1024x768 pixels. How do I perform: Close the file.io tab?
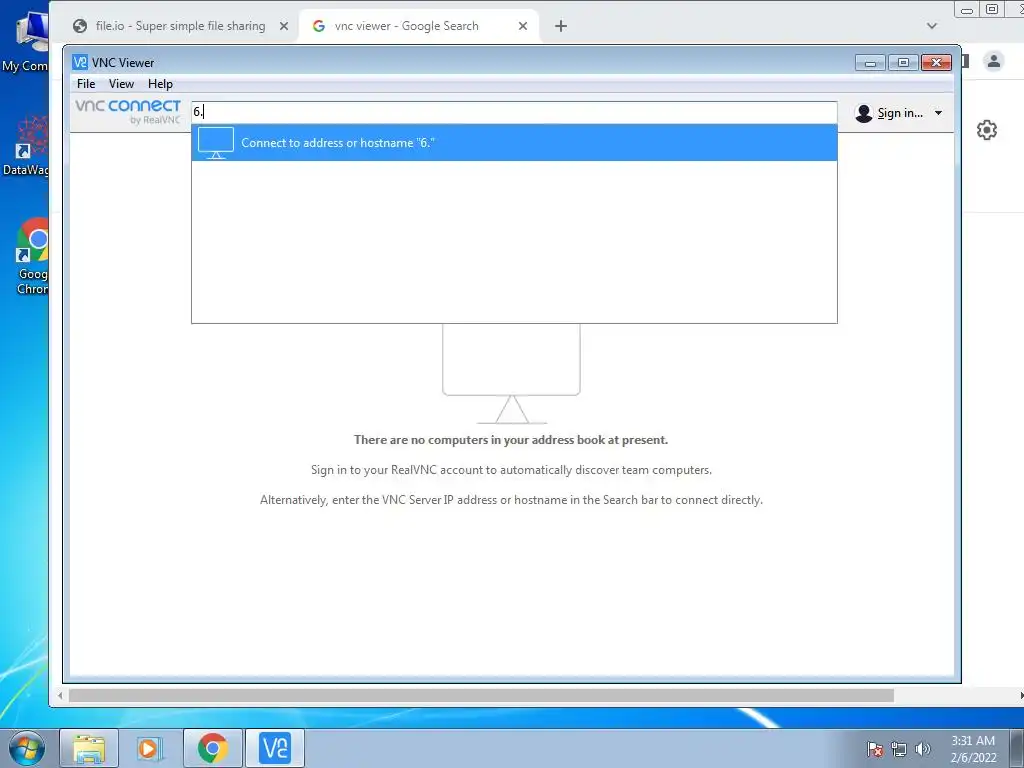point(283,26)
